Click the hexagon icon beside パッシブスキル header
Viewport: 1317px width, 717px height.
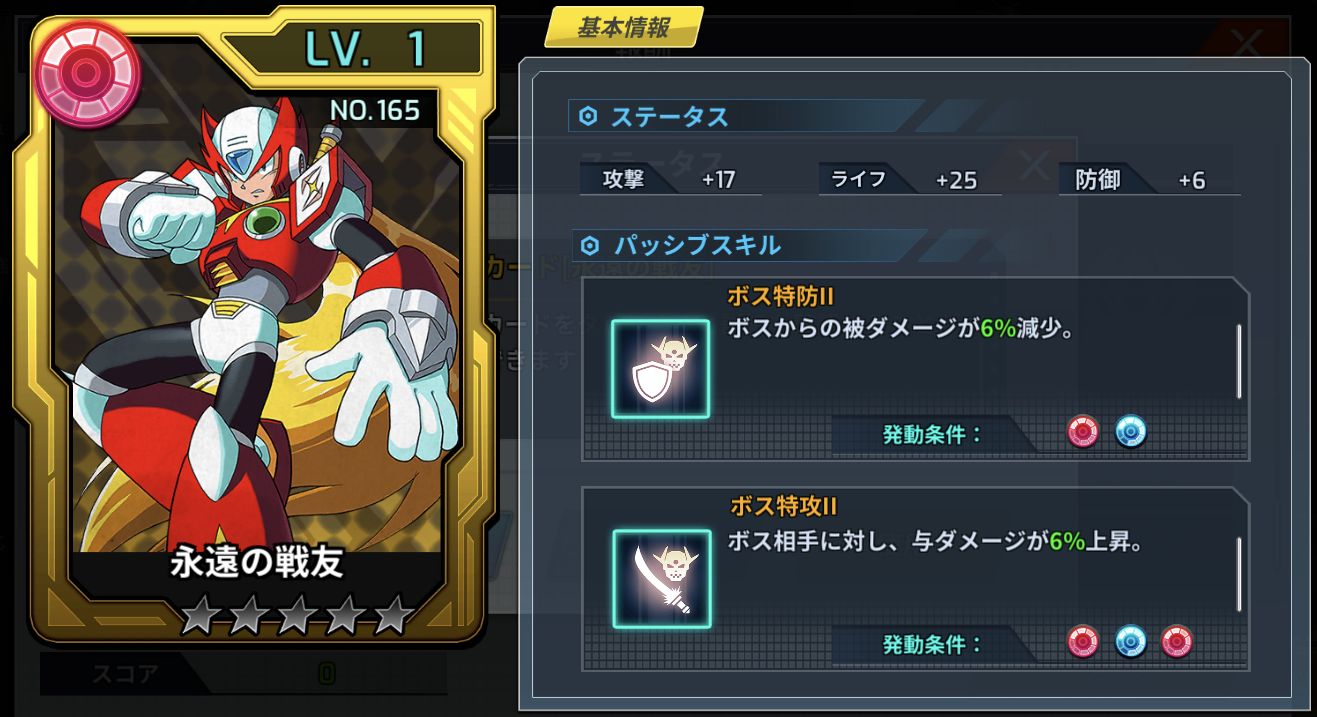coord(589,245)
